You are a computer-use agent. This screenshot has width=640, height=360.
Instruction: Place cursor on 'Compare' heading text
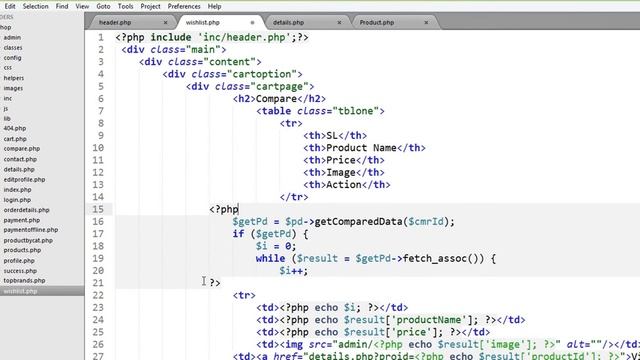click(x=276, y=99)
